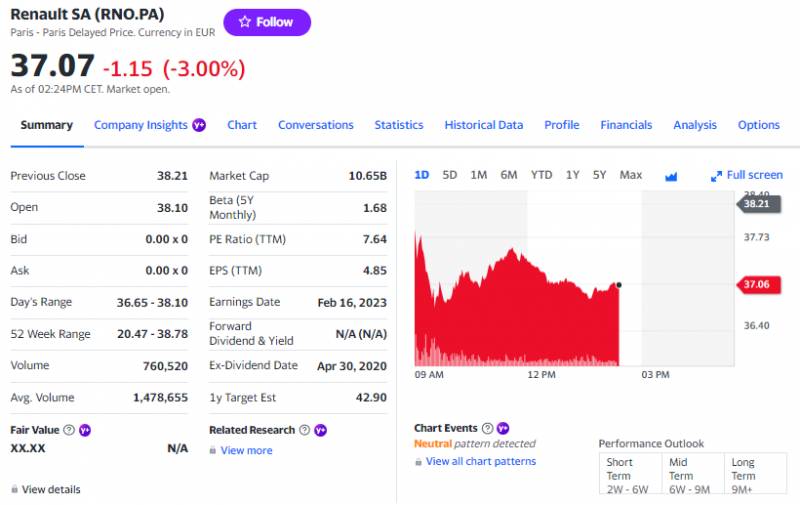The width and height of the screenshot is (800, 505).
Task: Select the 1Y chart range
Action: (x=572, y=175)
